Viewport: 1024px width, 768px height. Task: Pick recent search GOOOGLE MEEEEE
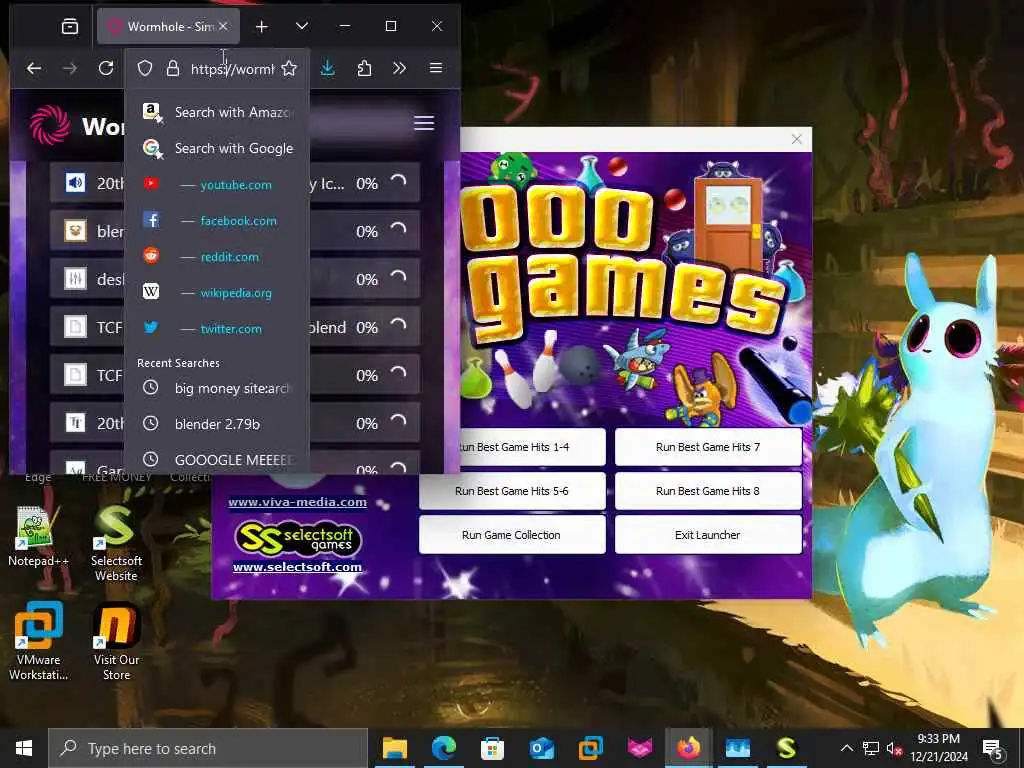click(x=217, y=460)
